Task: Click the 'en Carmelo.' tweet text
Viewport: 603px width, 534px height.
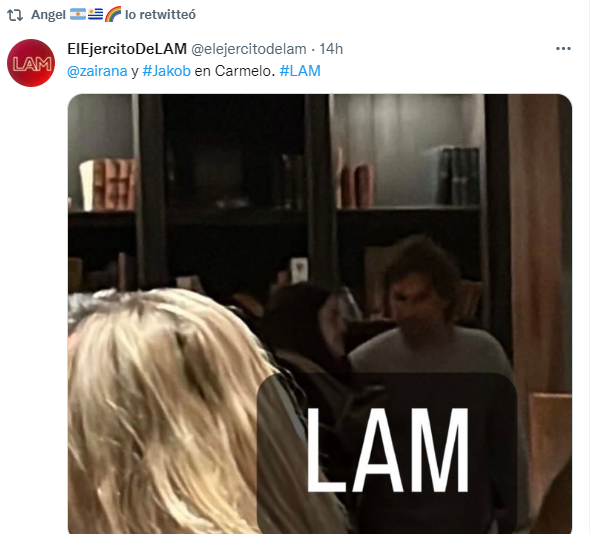Action: [x=235, y=71]
